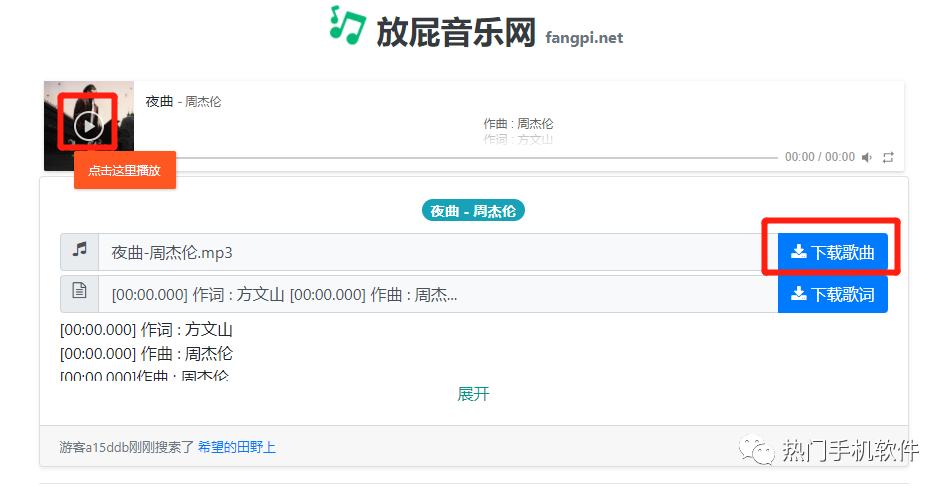The width and height of the screenshot is (950, 492).
Task: Select the lyrics preview text field
Action: [438, 294]
